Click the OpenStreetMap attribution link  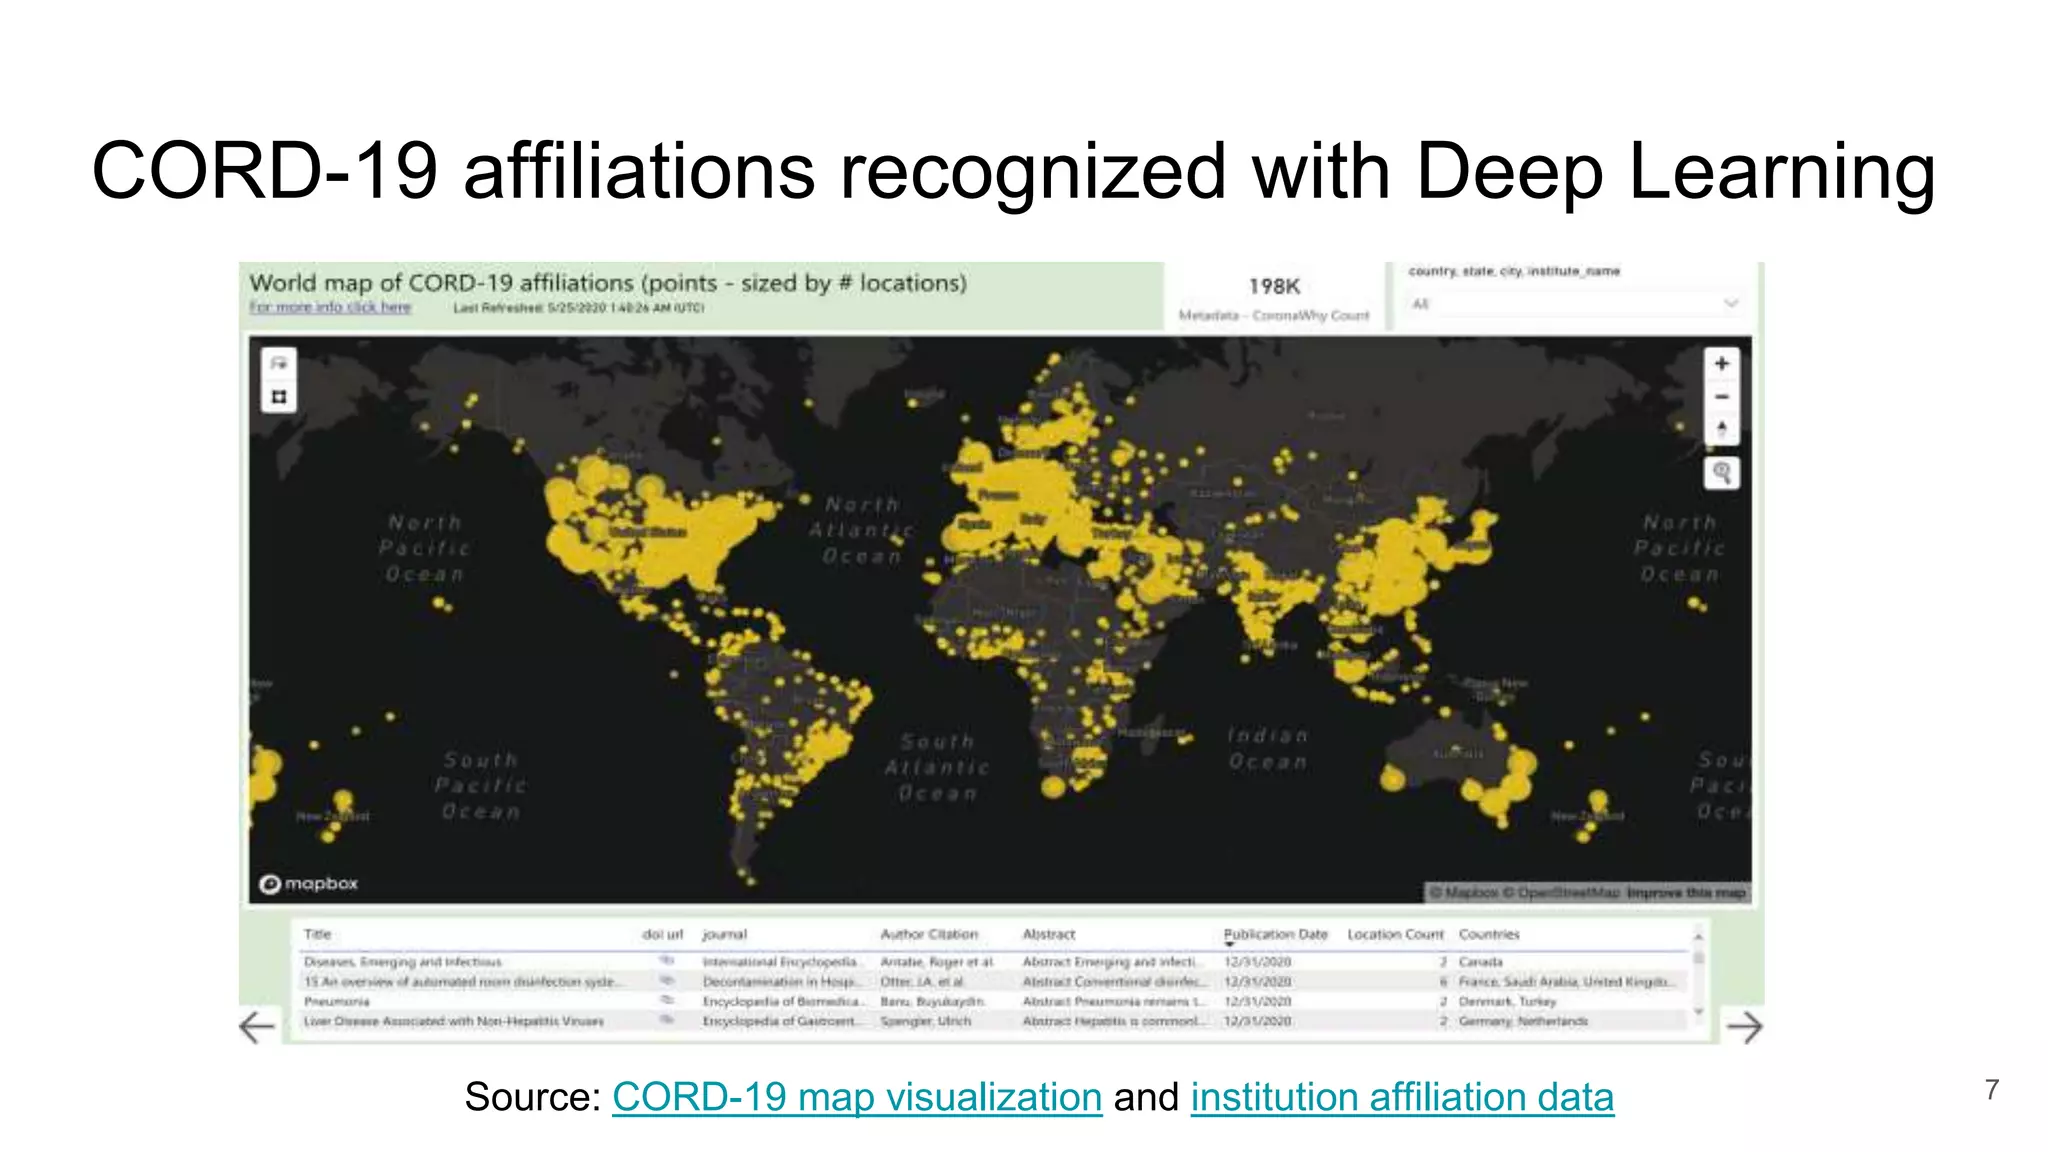(x=1560, y=892)
